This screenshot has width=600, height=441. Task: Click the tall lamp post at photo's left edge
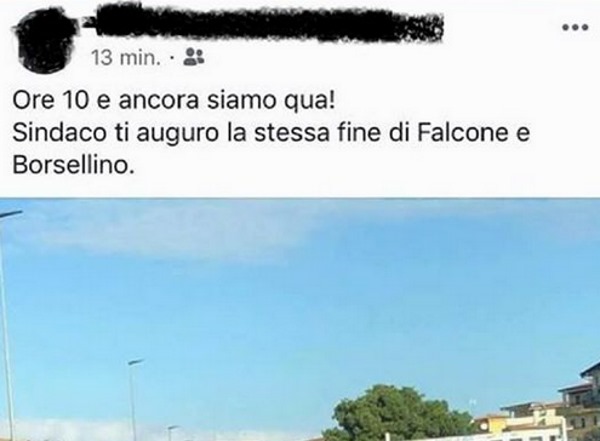[7, 325]
